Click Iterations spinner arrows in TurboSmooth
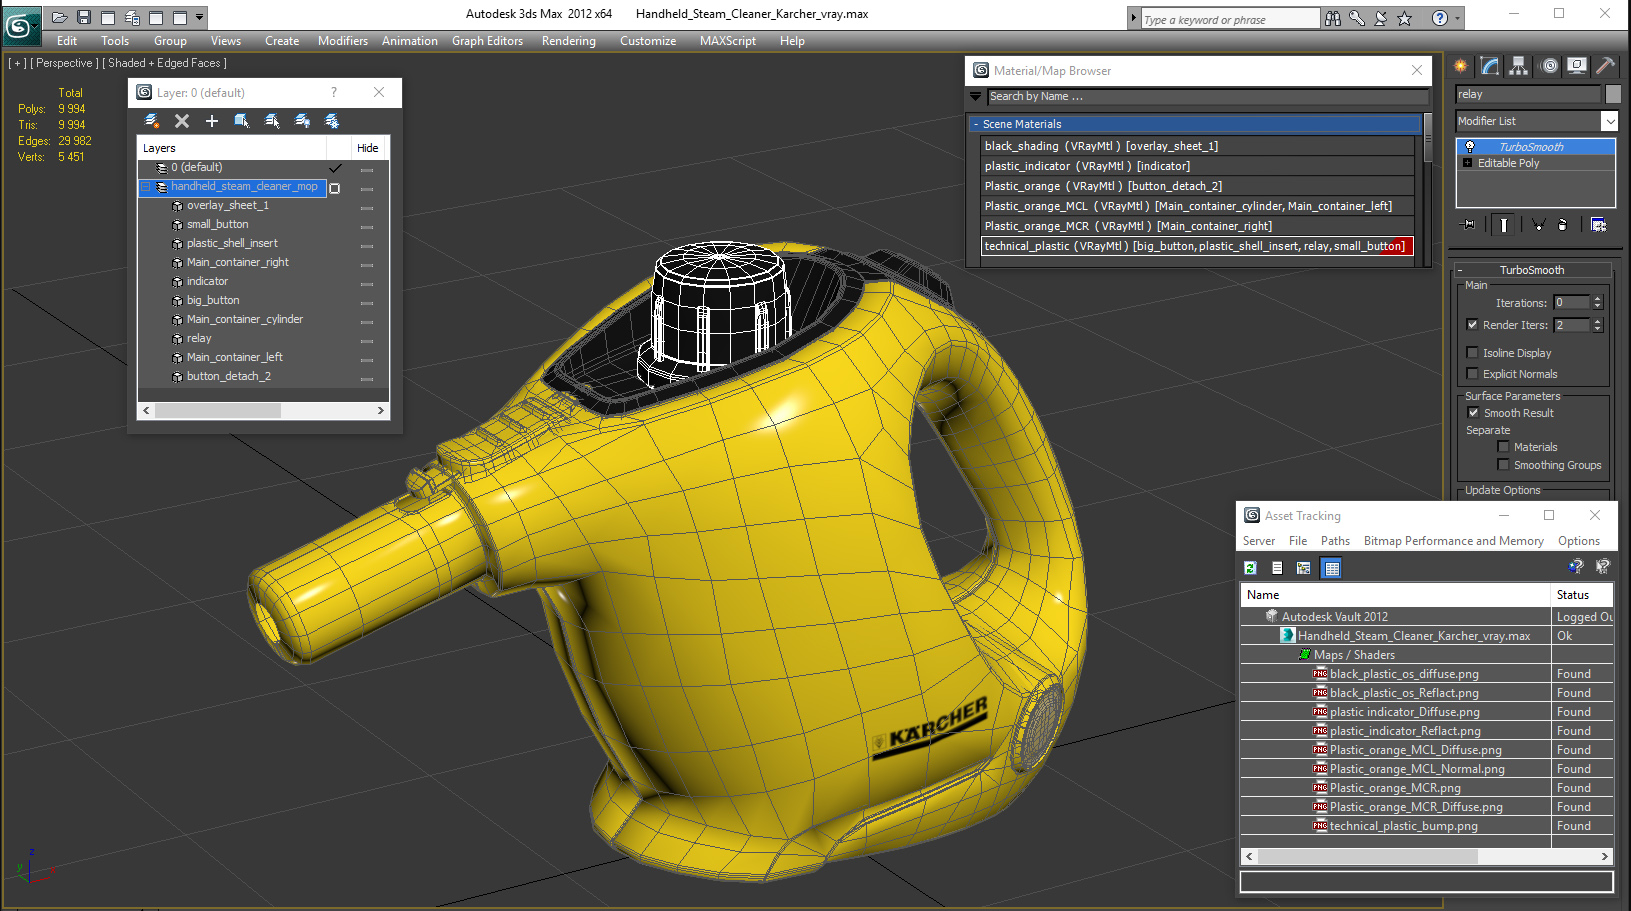The width and height of the screenshot is (1631, 911). (x=1597, y=303)
